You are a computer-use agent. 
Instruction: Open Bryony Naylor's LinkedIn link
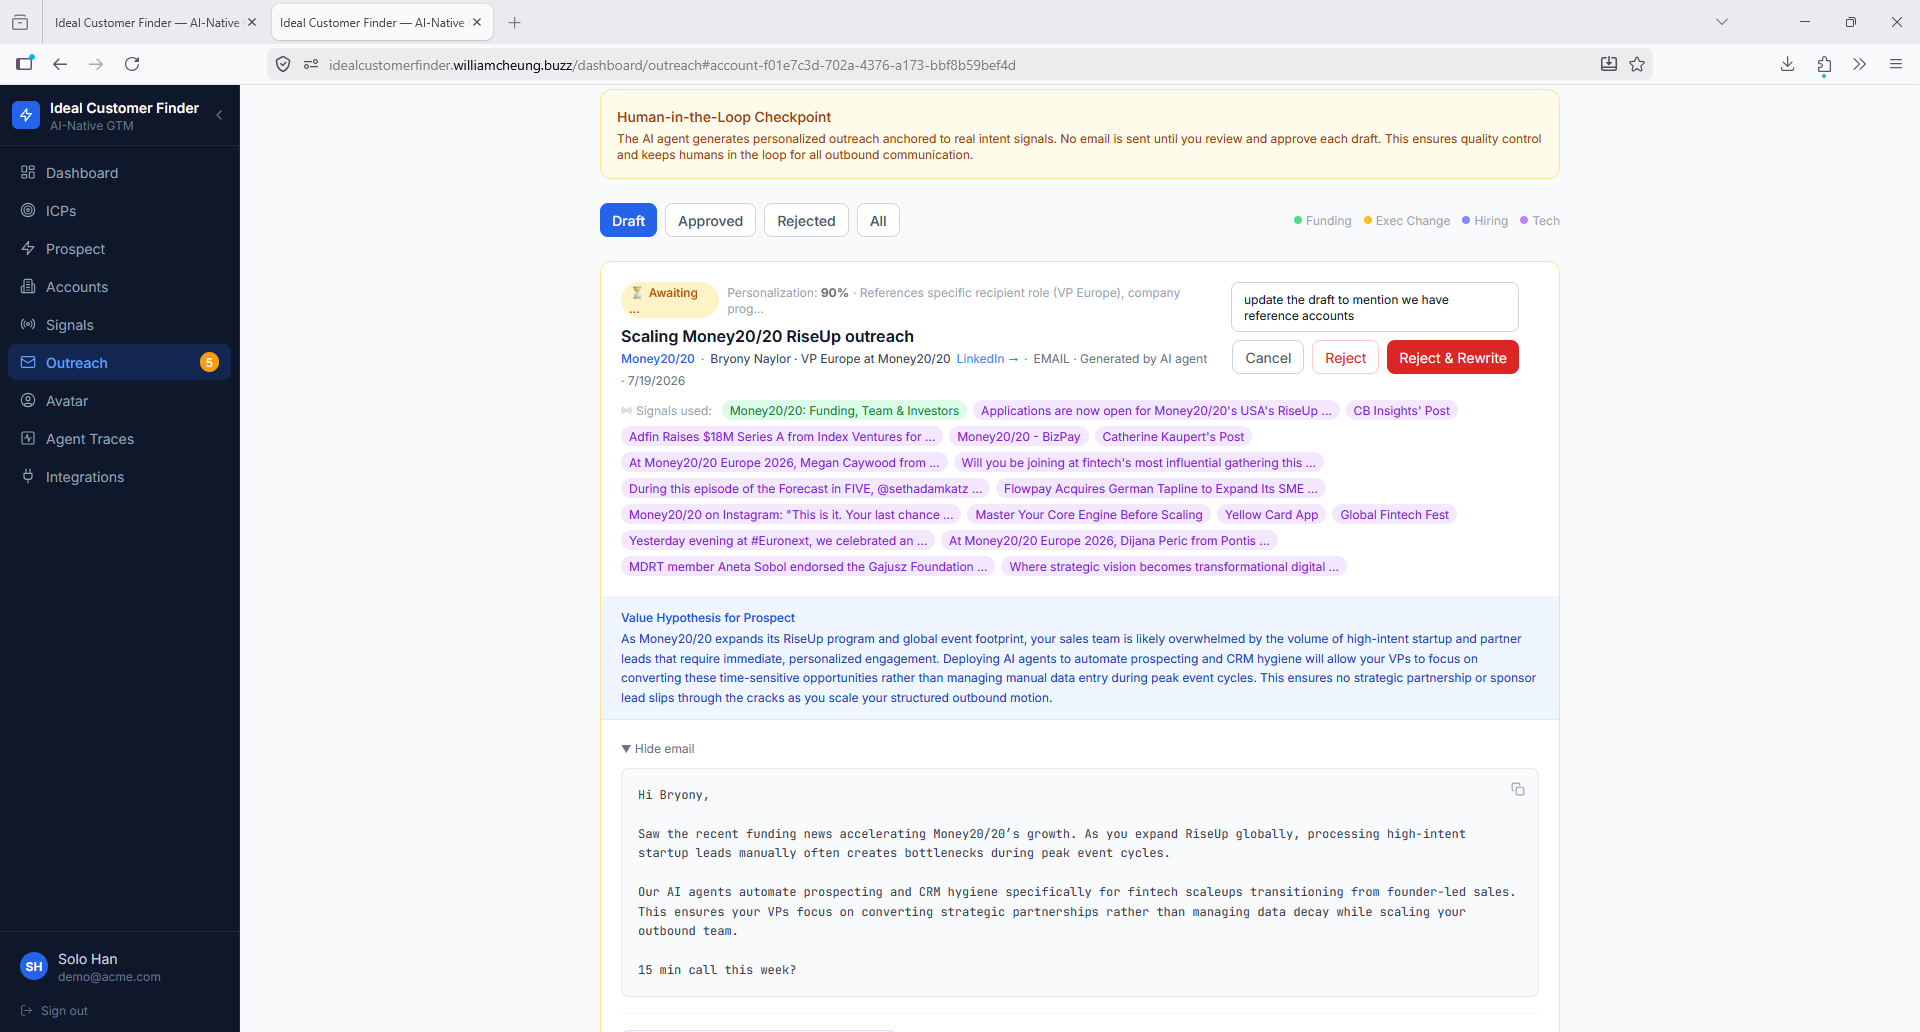pyautogui.click(x=987, y=359)
